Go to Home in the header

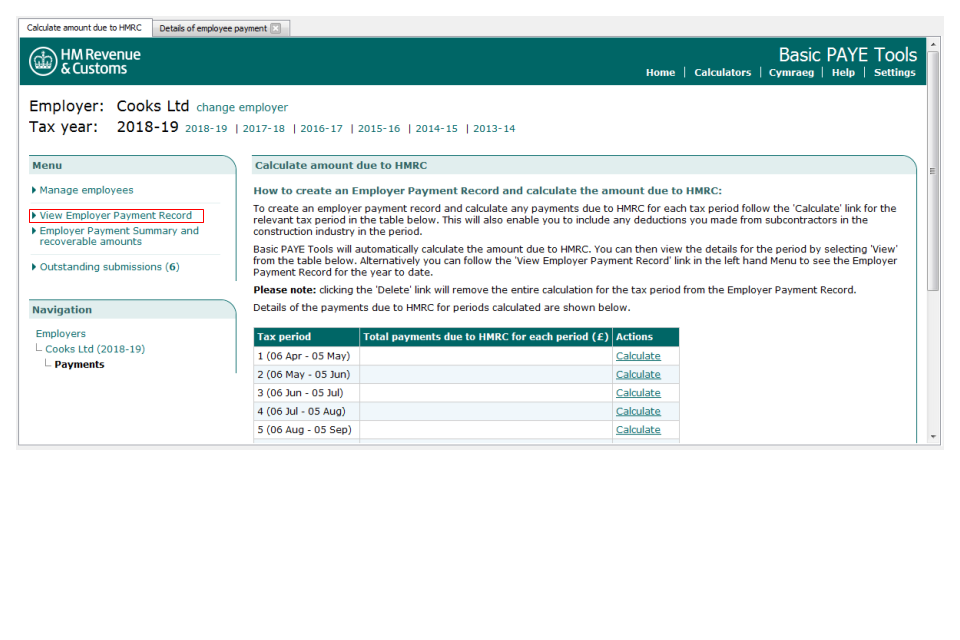[x=660, y=72]
